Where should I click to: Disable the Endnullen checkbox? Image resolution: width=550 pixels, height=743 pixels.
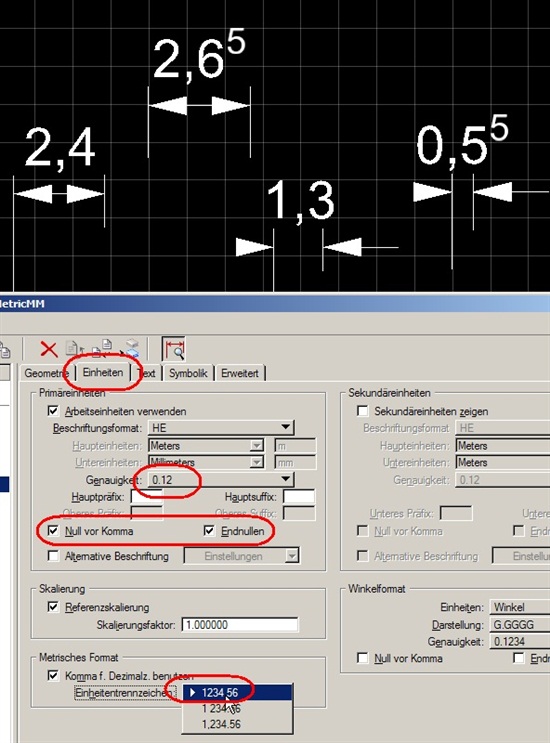[209, 531]
